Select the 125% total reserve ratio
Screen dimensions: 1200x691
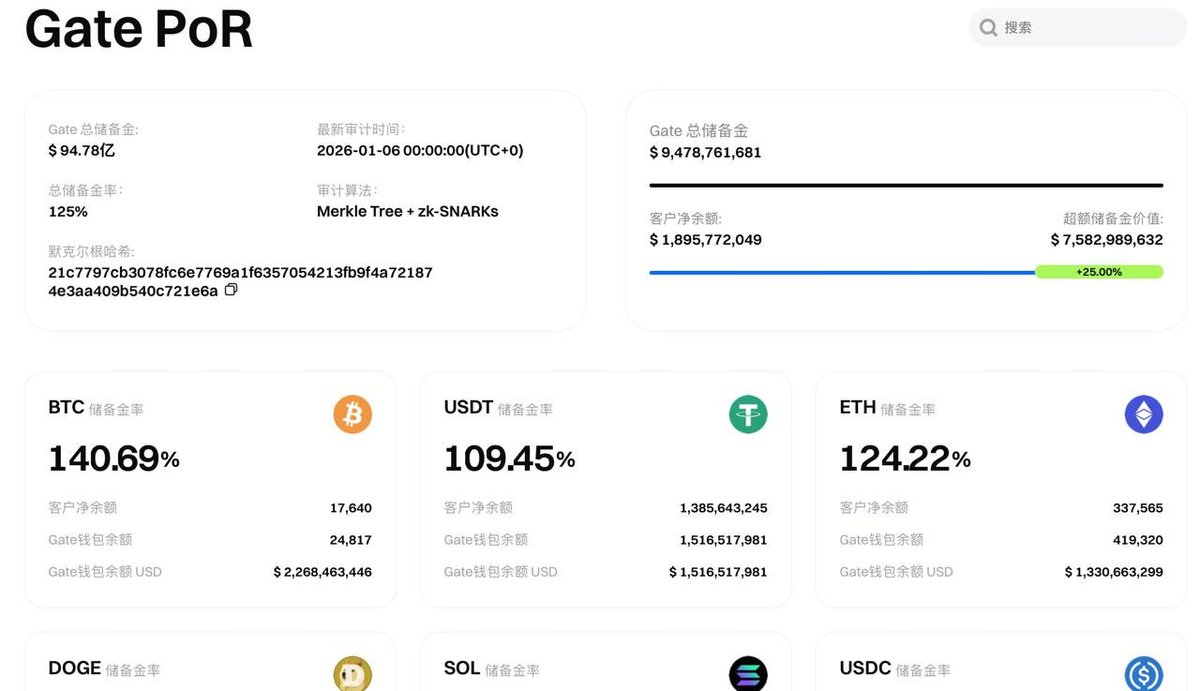68,212
